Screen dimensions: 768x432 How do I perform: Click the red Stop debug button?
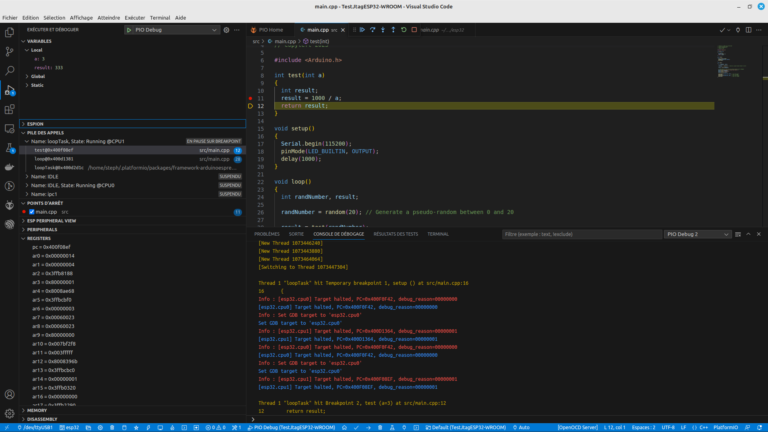(x=415, y=30)
